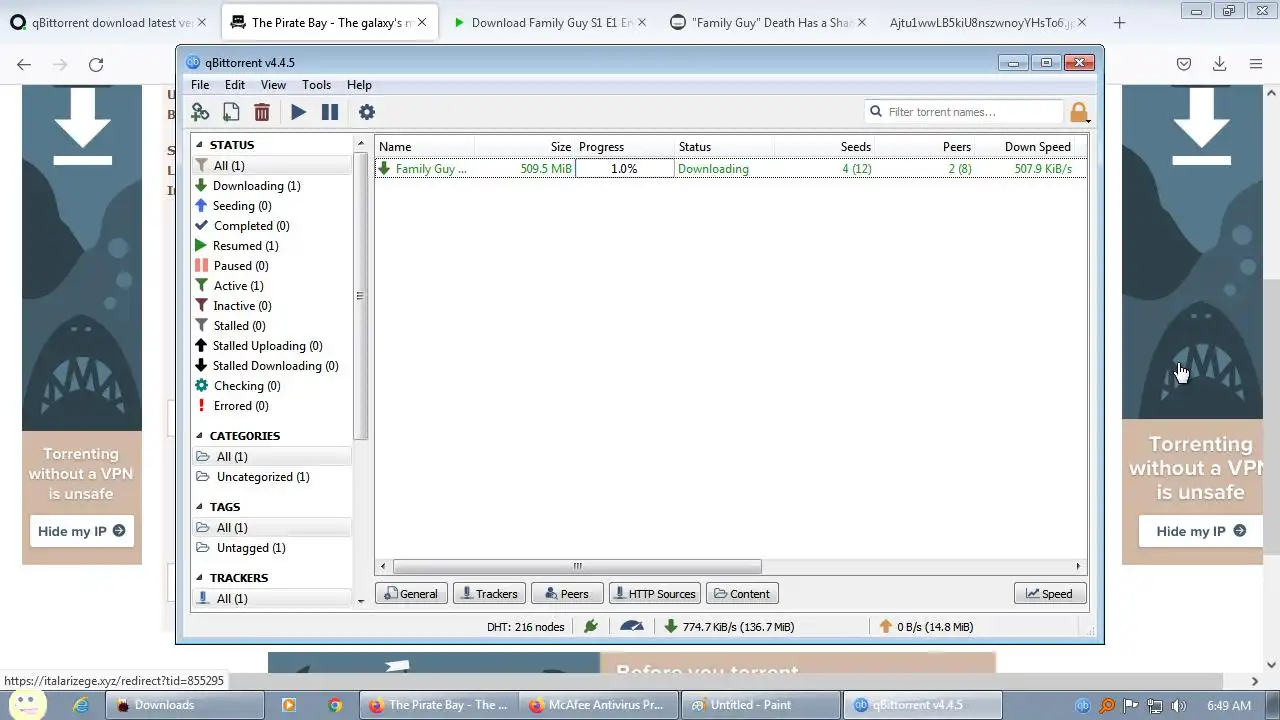
Task: Collapse the TRACKERS section in sidebar
Action: pos(200,578)
